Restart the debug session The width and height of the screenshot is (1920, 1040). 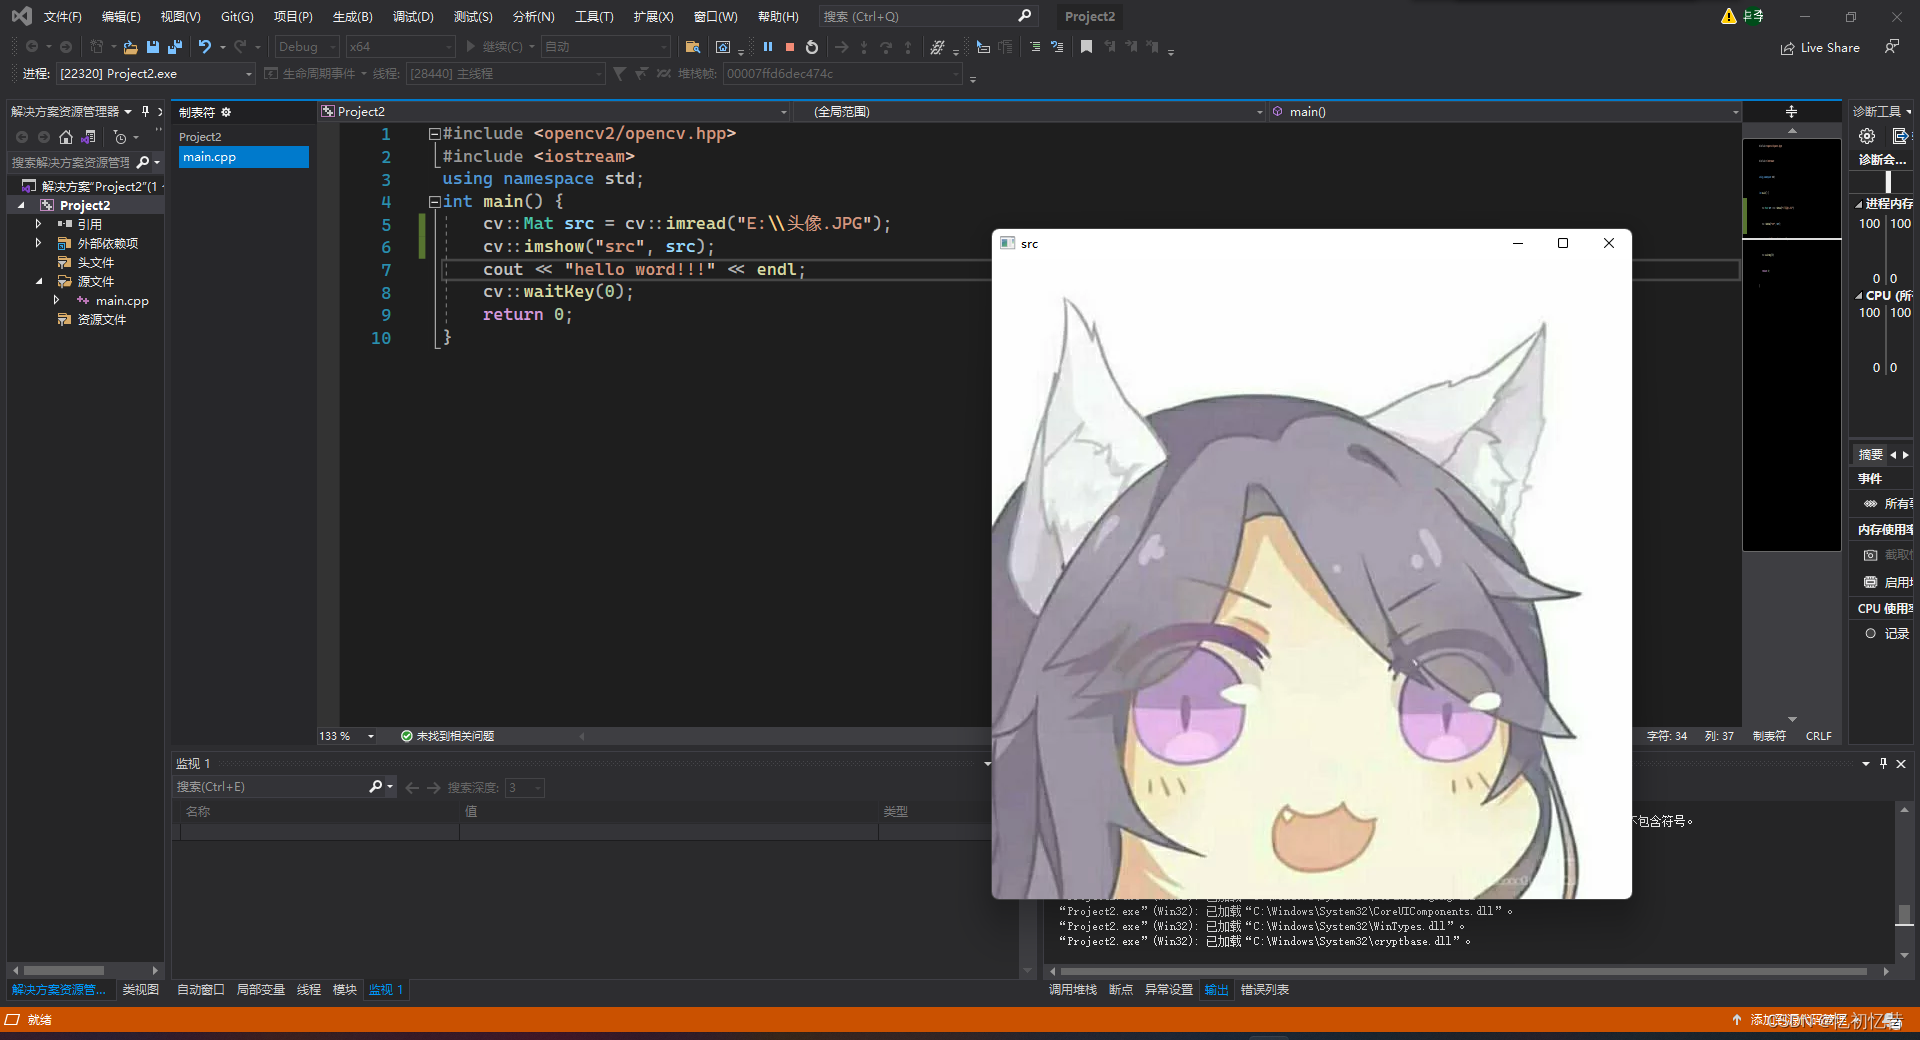click(x=812, y=47)
